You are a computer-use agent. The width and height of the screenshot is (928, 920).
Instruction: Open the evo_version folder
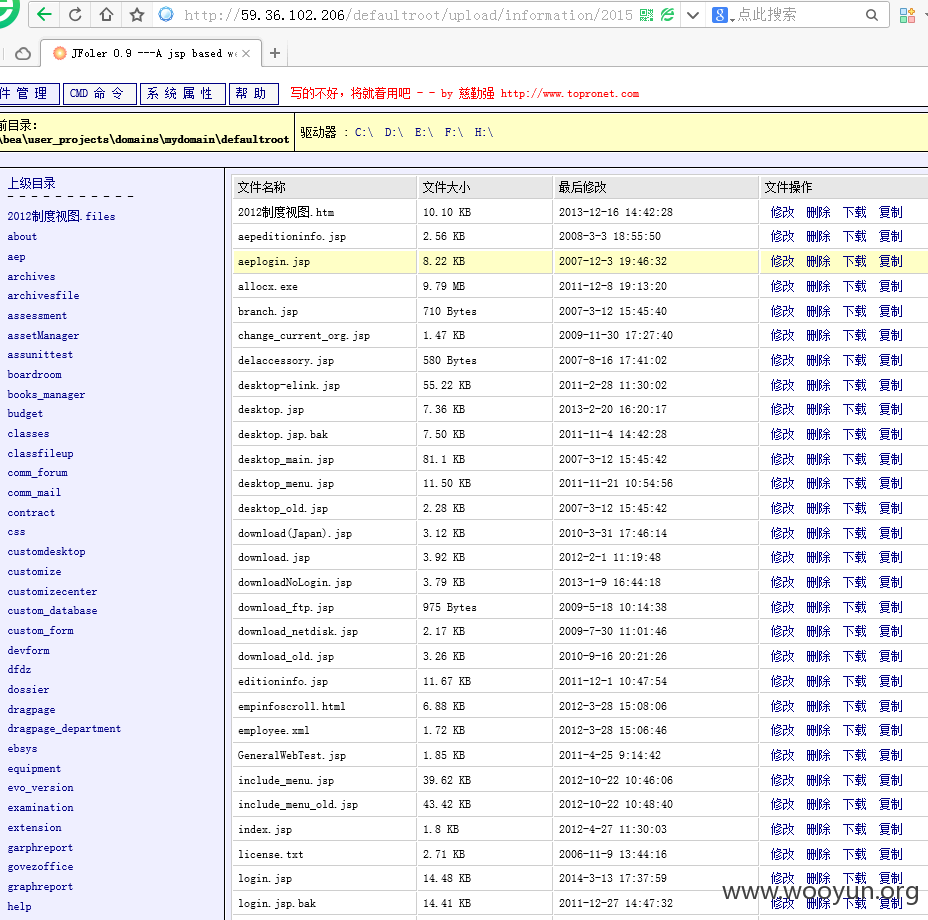(x=40, y=787)
